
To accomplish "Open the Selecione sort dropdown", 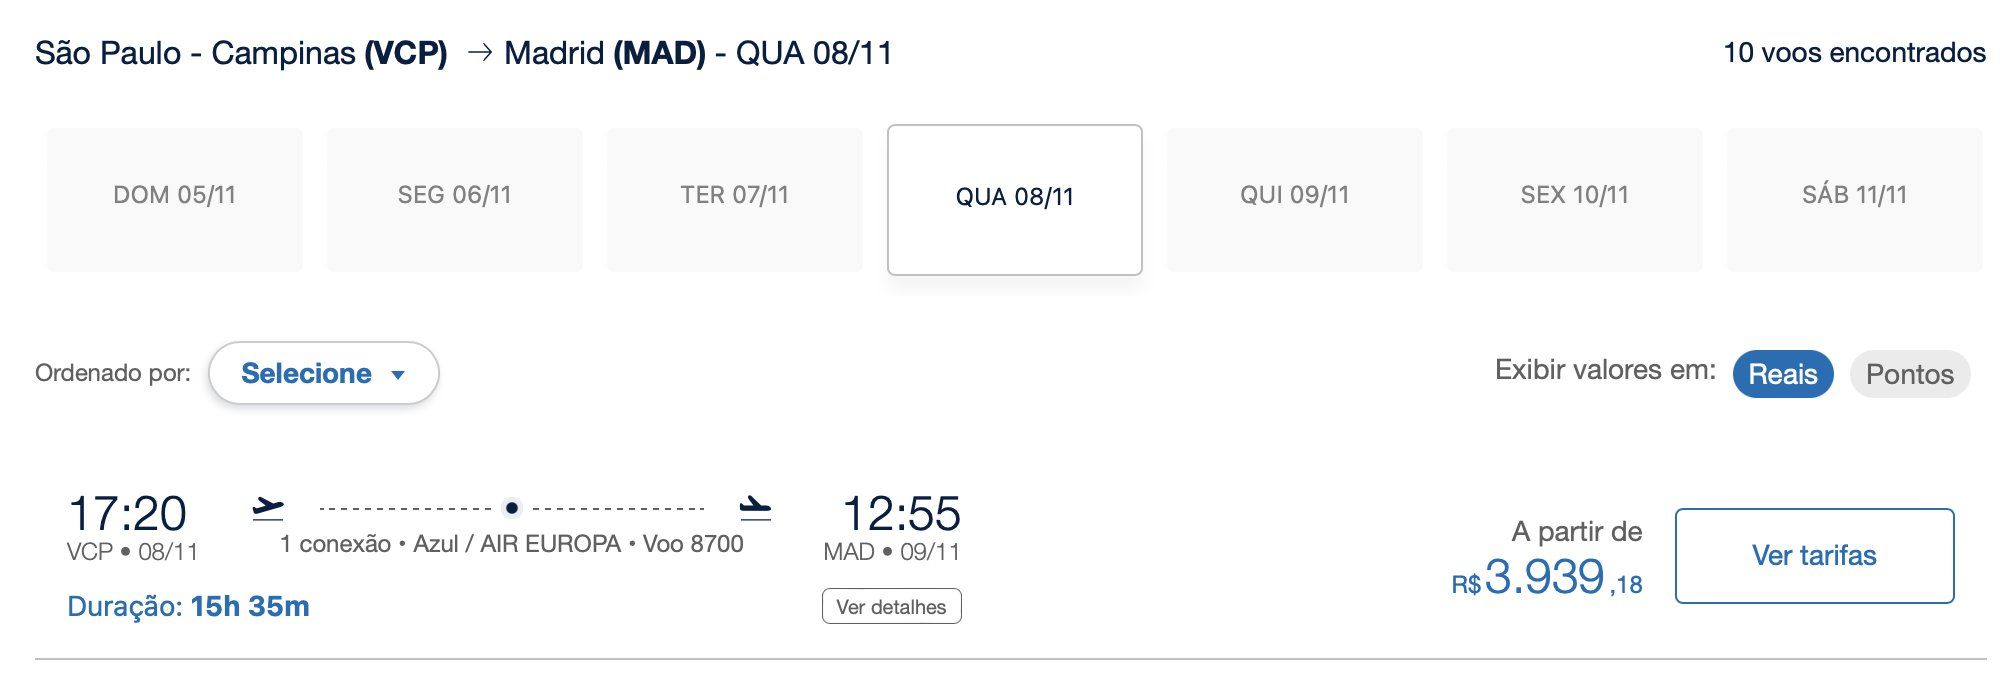I will (x=323, y=373).
